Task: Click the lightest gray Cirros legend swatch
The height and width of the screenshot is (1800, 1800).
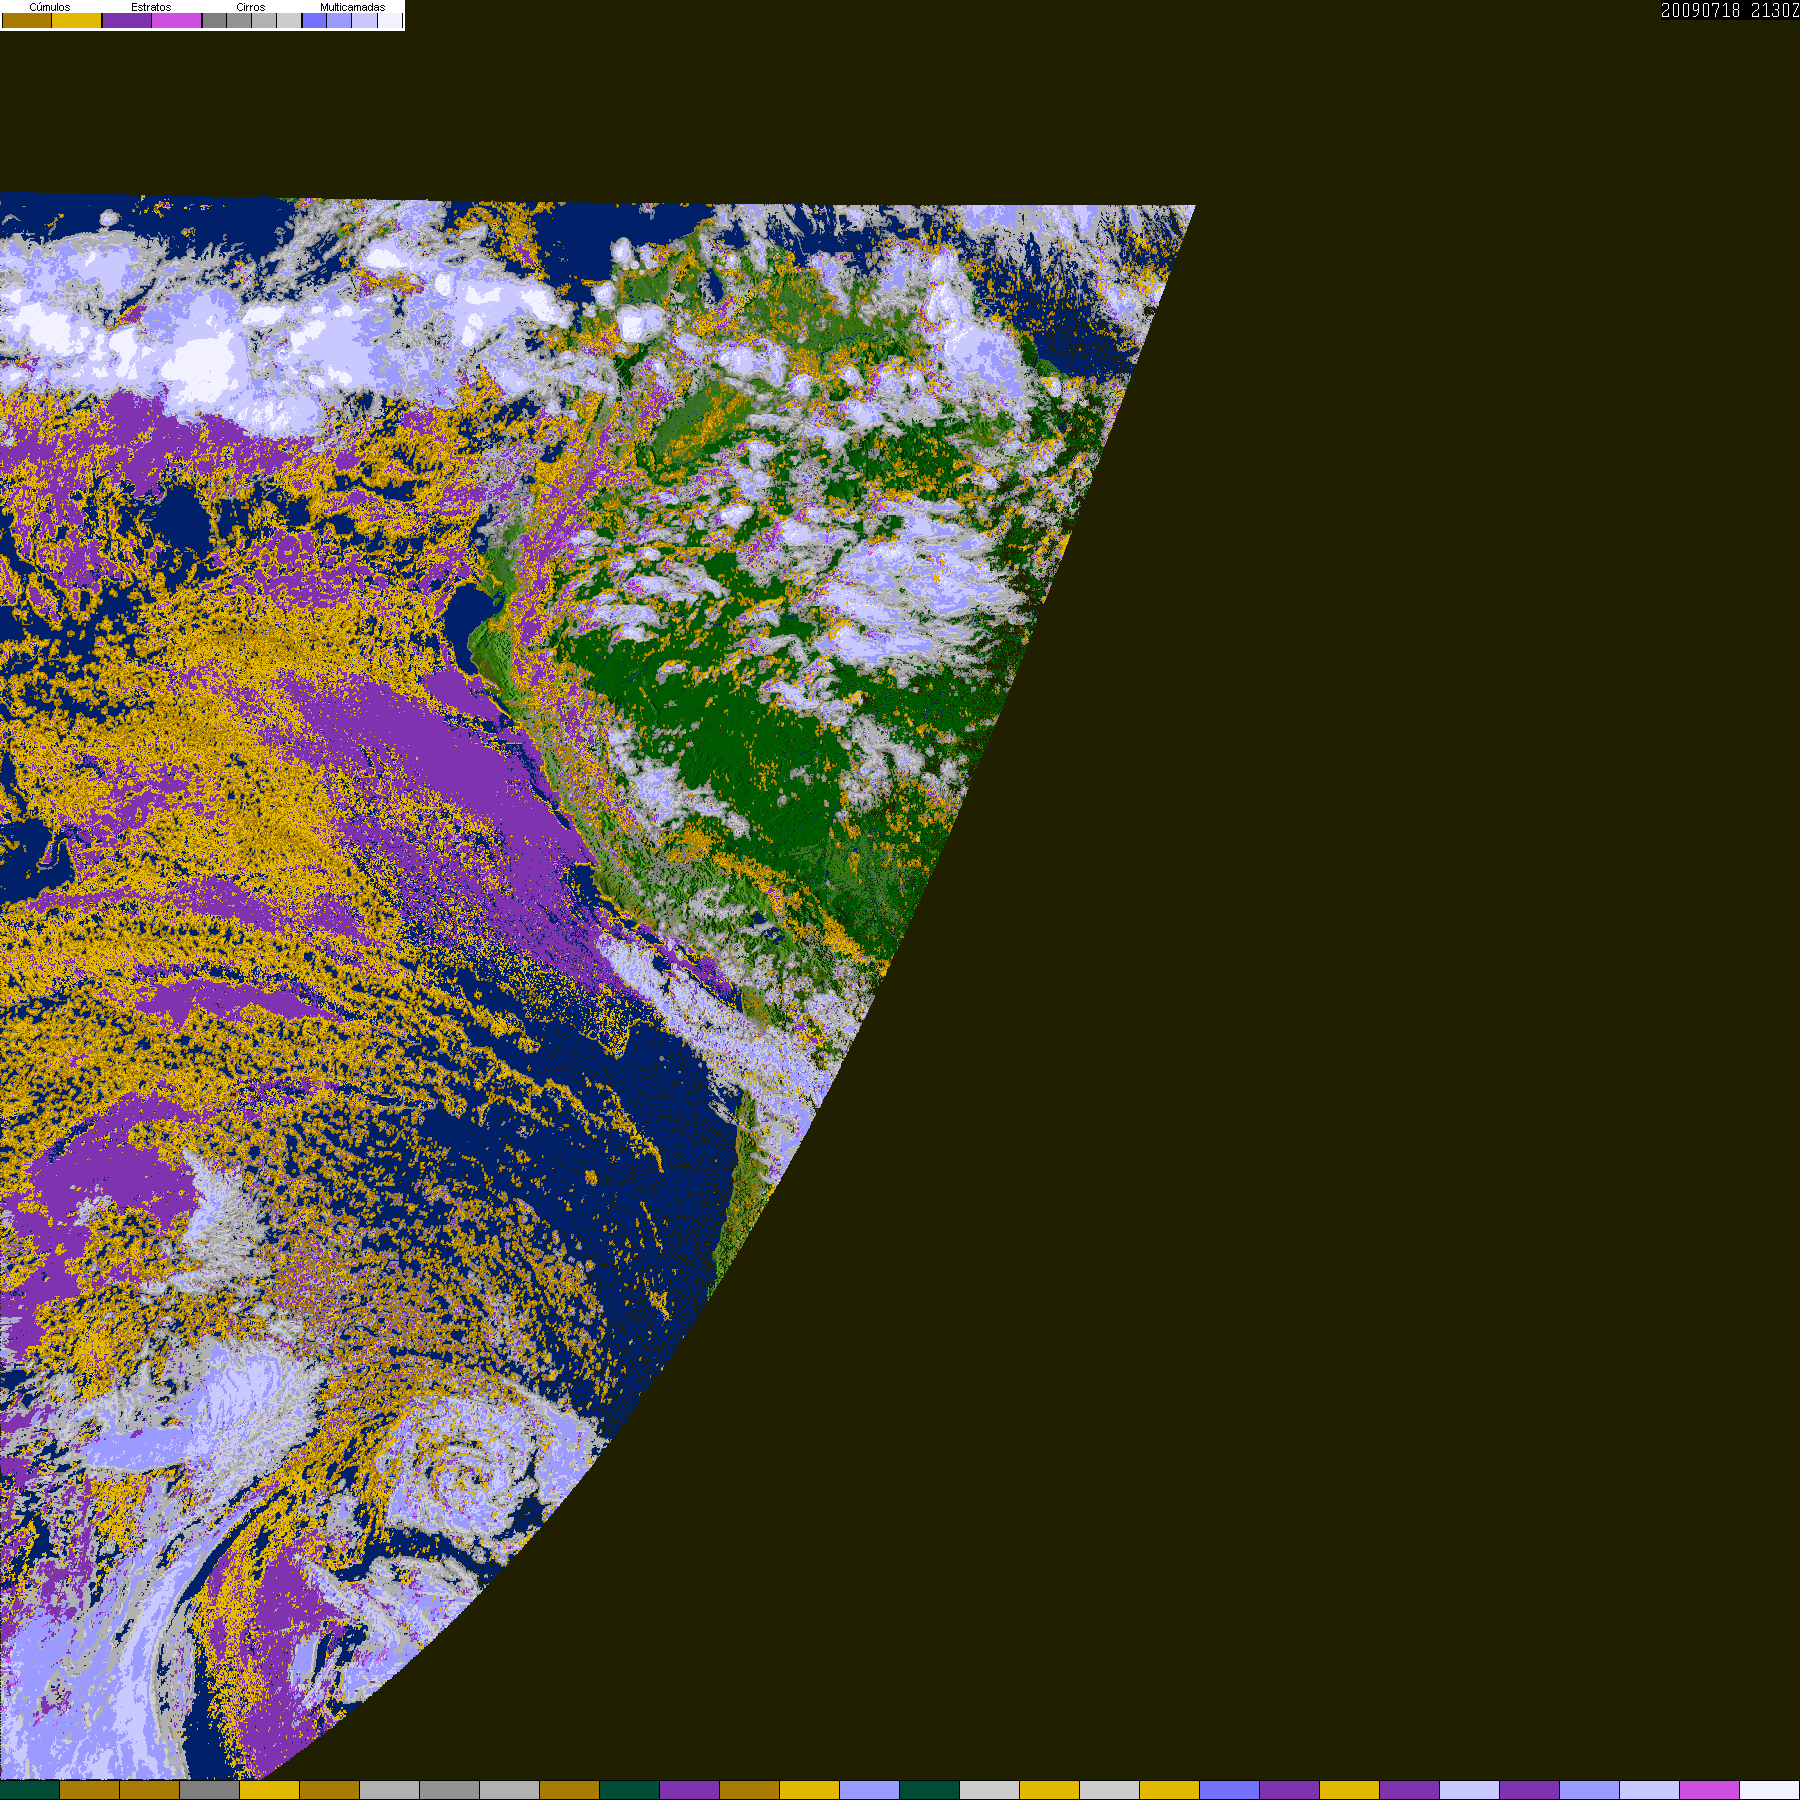Action: (x=289, y=20)
